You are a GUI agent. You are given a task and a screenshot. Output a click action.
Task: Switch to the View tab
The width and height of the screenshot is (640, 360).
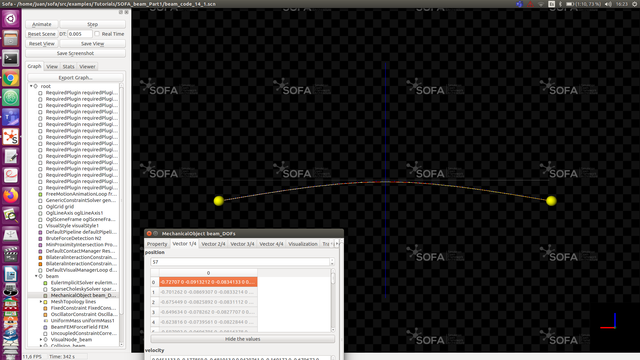coord(52,67)
